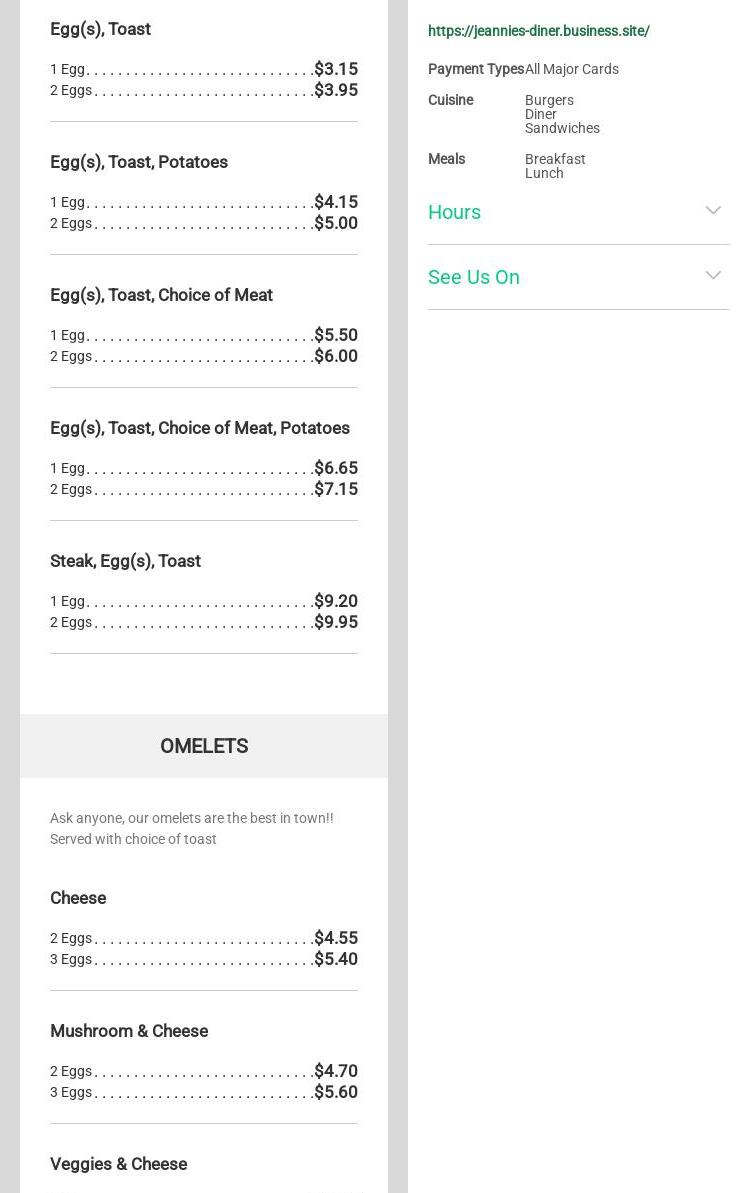This screenshot has height=1193, width=750.
Task: Click the Hours chevron arrow
Action: (x=713, y=211)
